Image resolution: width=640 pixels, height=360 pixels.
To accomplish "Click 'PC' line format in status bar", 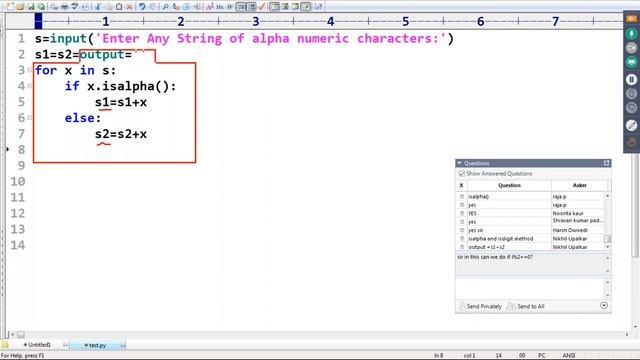I will 542,356.
